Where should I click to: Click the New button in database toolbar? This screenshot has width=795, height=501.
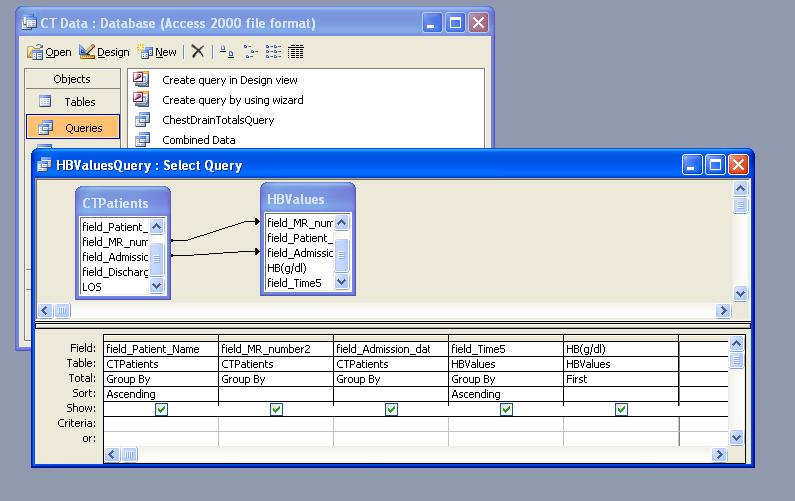coord(158,52)
